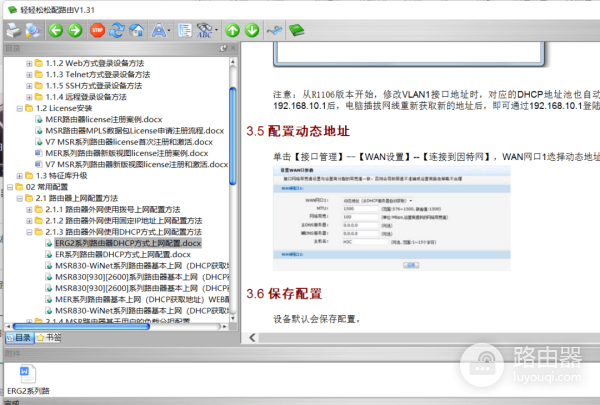
Task: Open dropdown arrow beside ABC find icon
Action: (x=217, y=30)
